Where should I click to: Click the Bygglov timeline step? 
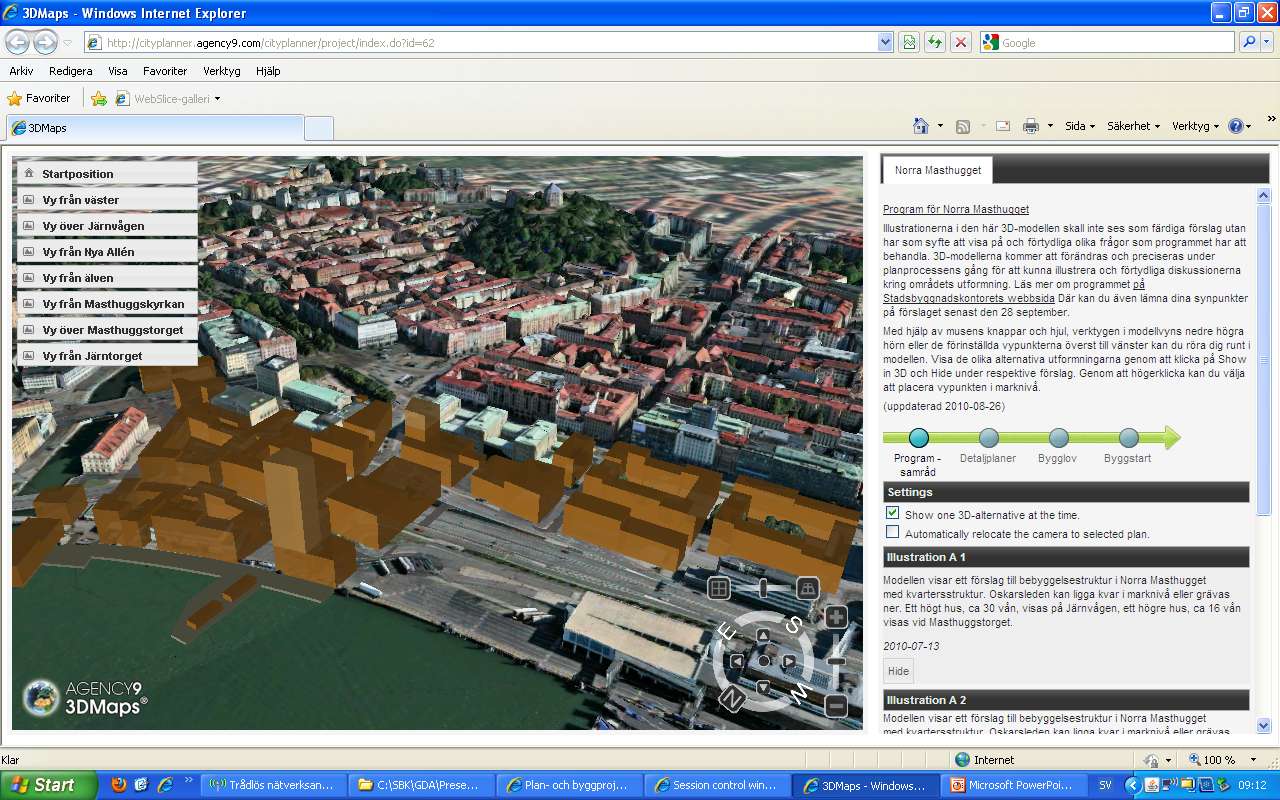[1058, 437]
